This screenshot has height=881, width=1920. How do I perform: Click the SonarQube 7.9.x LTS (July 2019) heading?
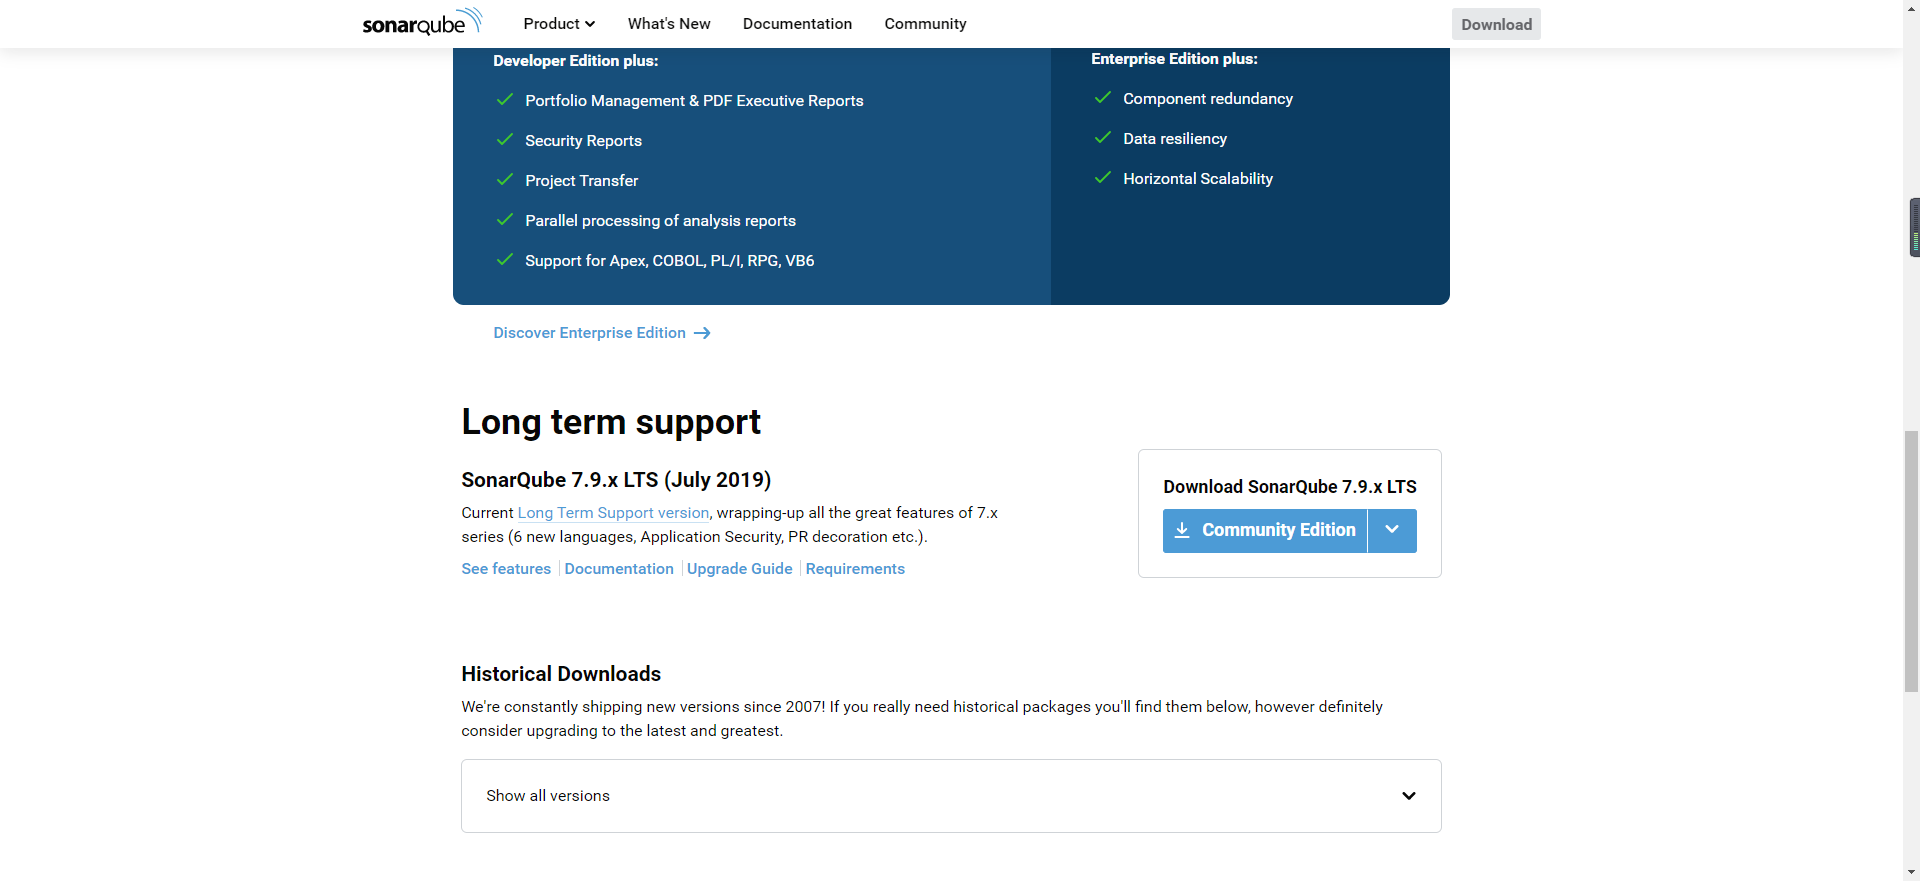(616, 480)
